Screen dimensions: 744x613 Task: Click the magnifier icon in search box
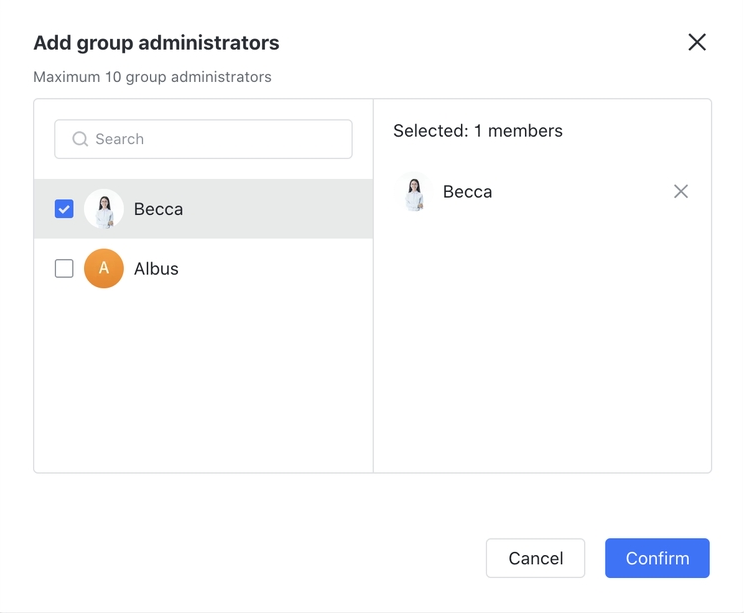coord(80,139)
